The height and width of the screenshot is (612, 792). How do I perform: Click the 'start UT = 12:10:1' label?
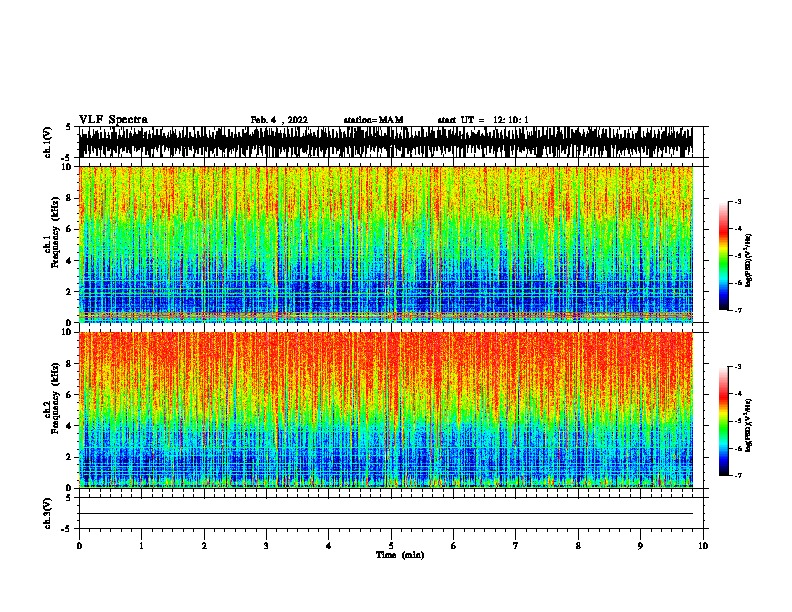tap(483, 120)
